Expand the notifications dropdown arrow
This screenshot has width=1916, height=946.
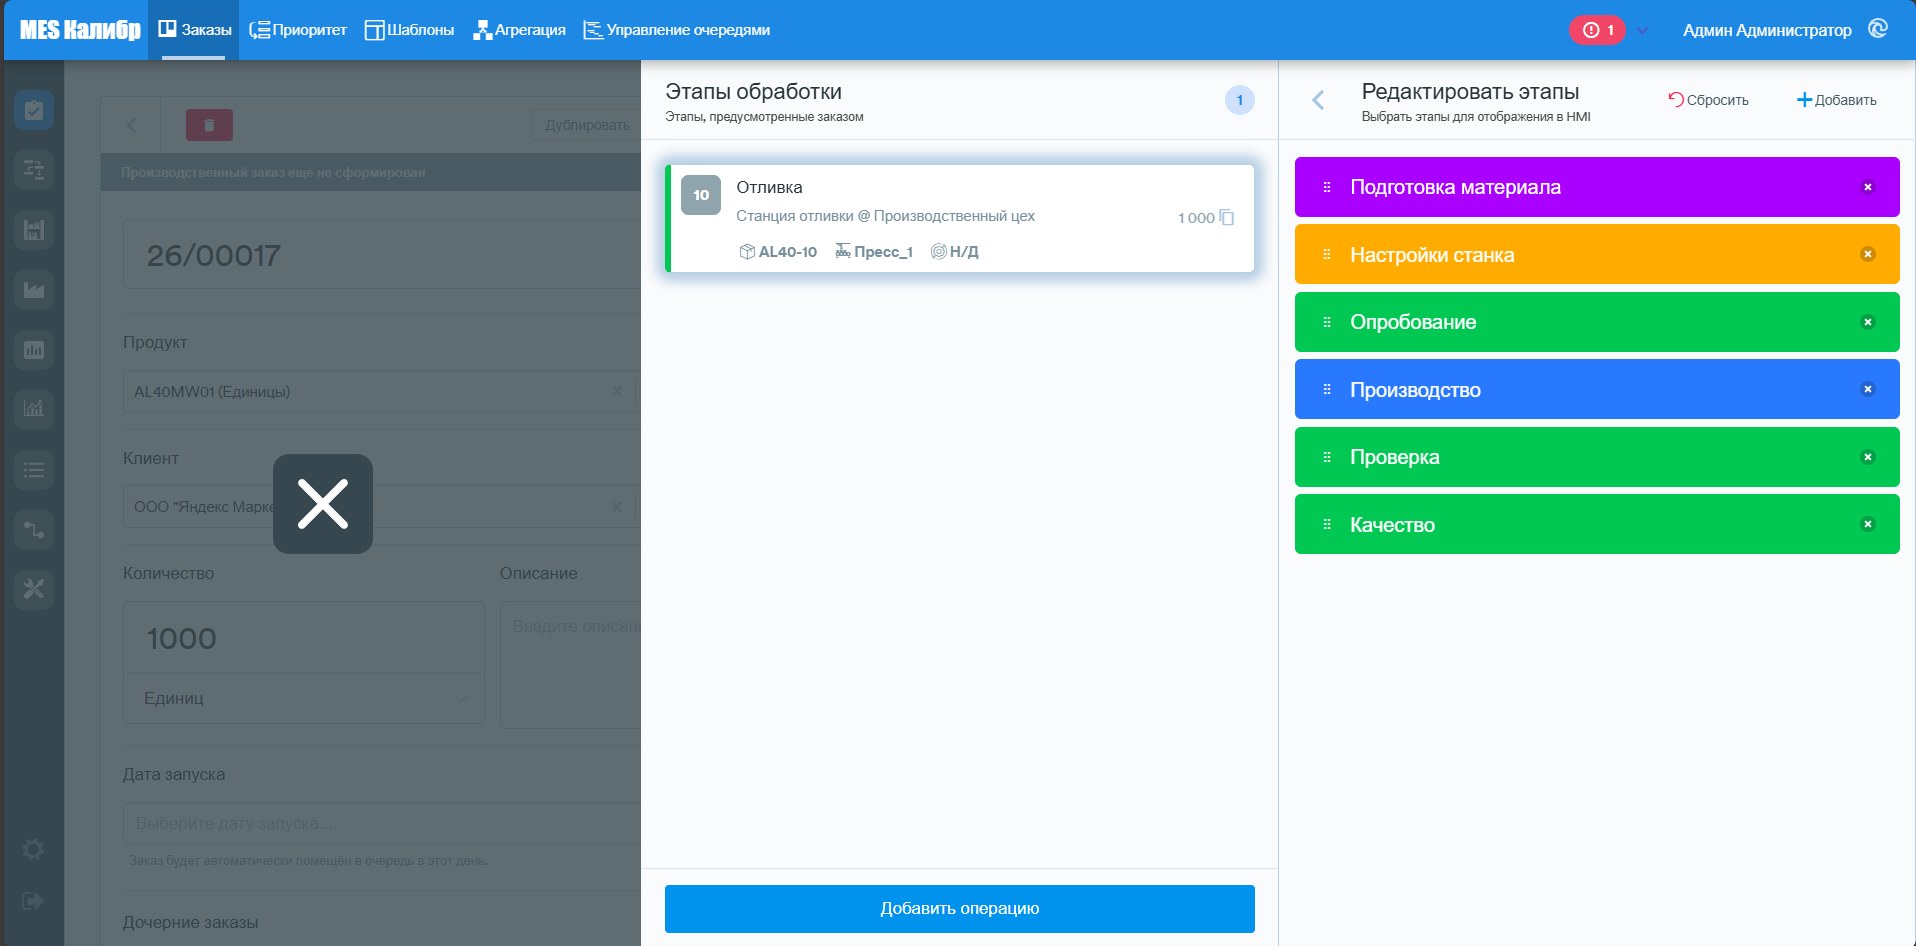1642,30
